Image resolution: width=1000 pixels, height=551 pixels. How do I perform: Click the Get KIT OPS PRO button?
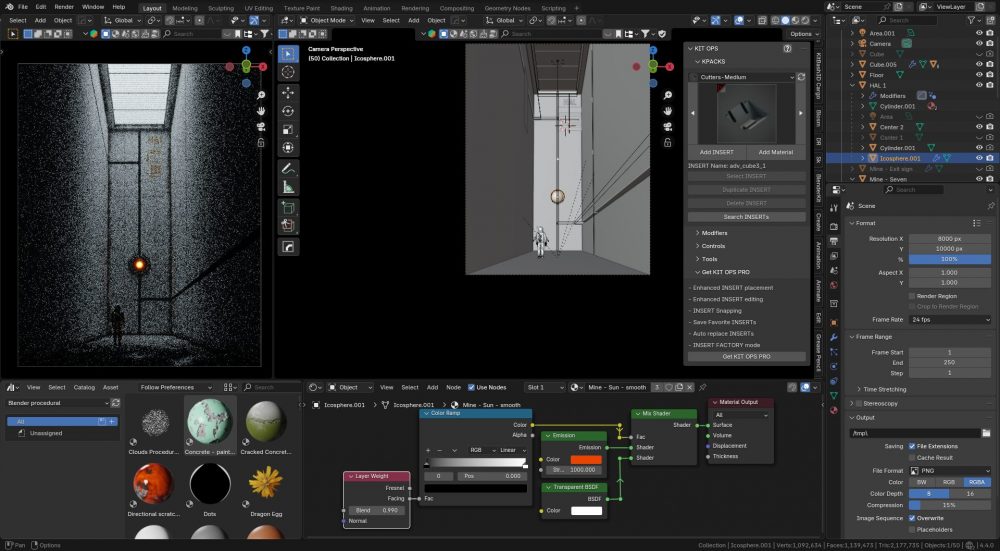pyautogui.click(x=746, y=356)
